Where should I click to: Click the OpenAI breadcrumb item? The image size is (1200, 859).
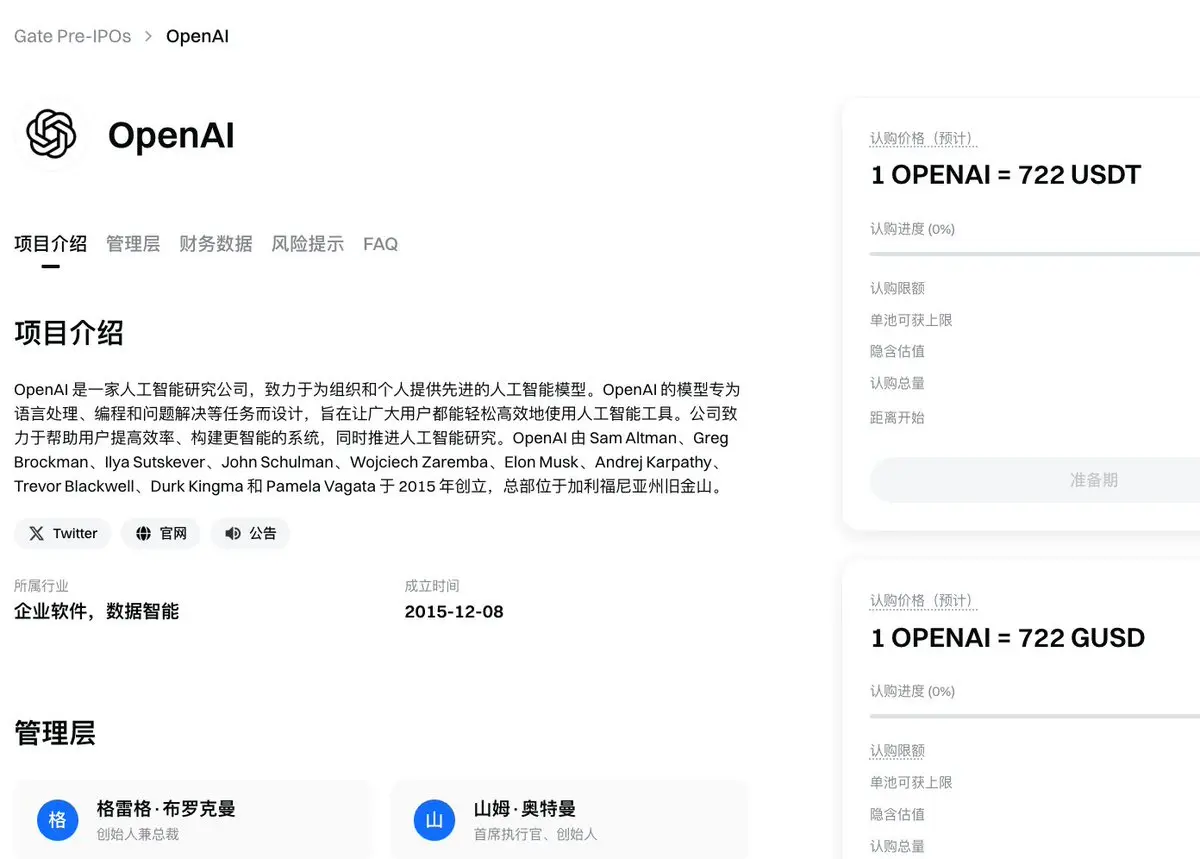pyautogui.click(x=197, y=36)
